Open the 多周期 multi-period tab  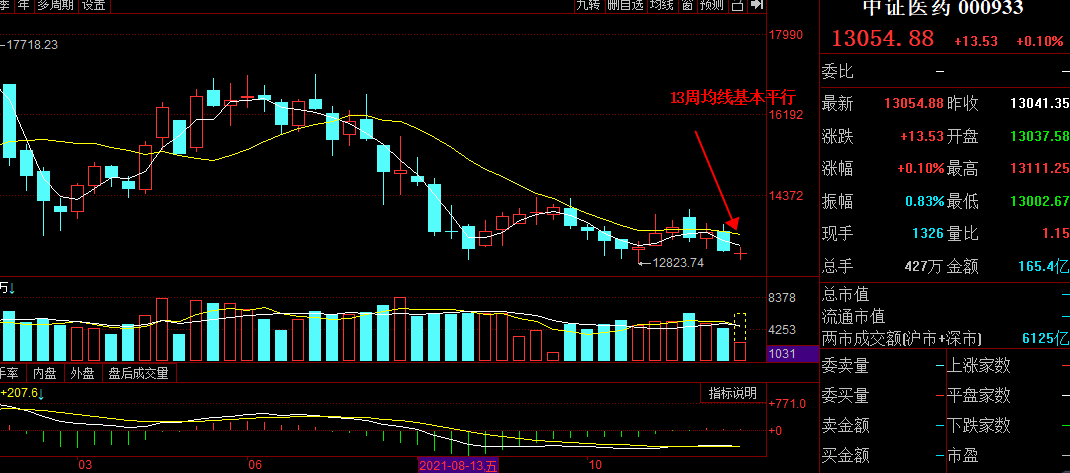56,6
